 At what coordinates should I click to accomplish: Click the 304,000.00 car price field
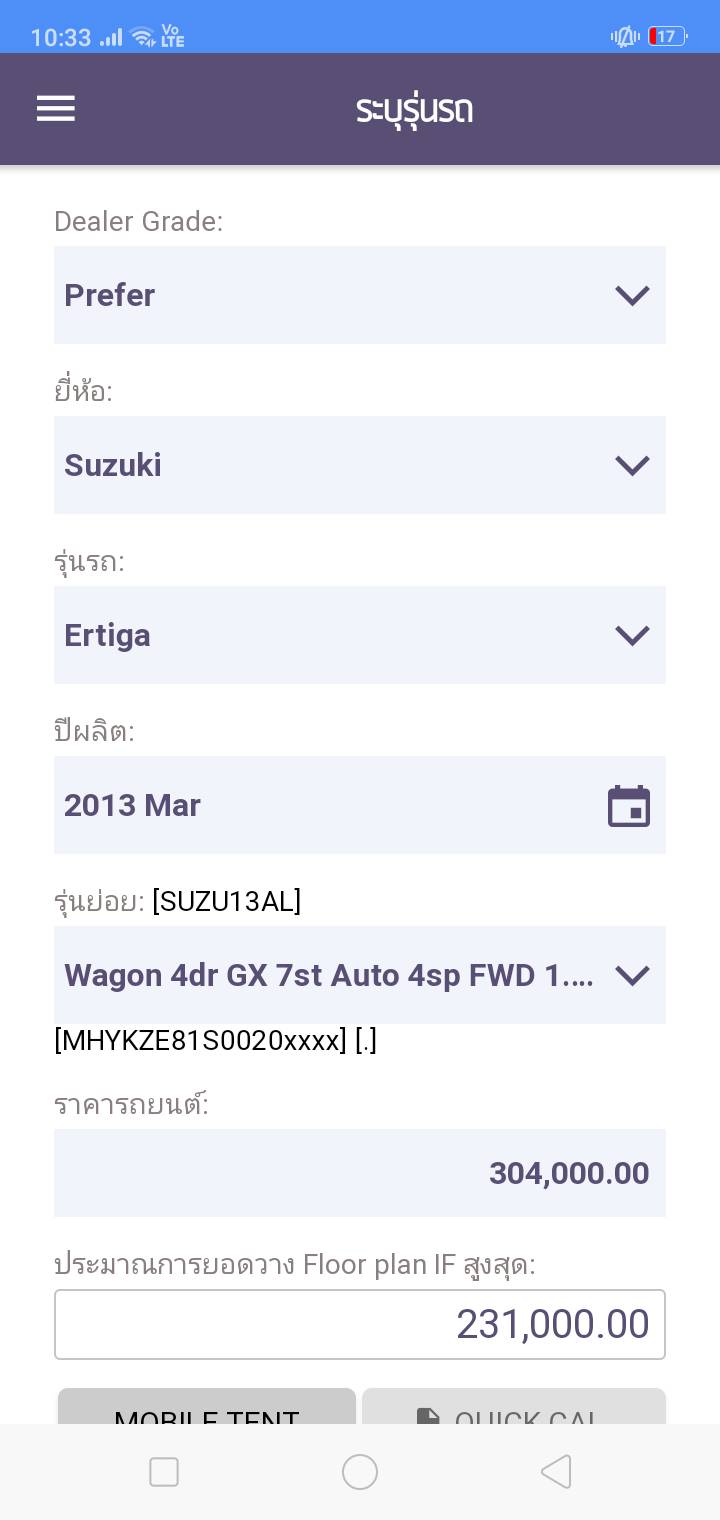(x=360, y=1173)
